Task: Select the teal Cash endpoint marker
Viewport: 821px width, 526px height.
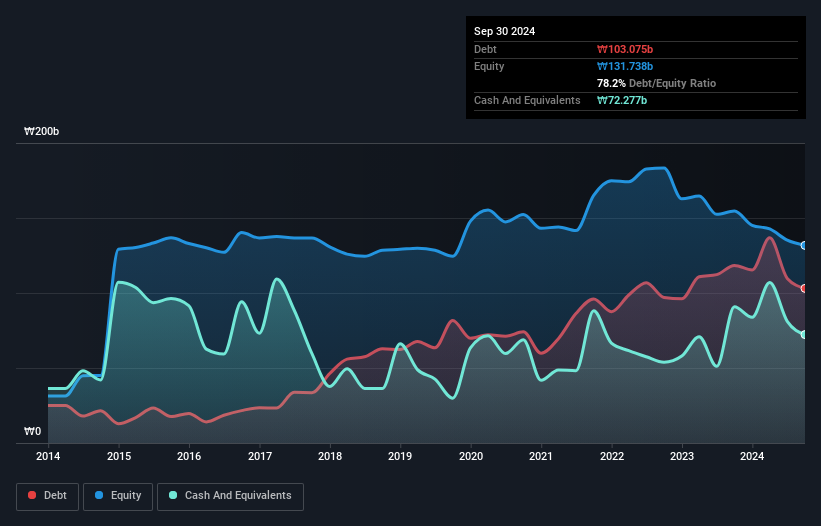Action: [x=804, y=334]
